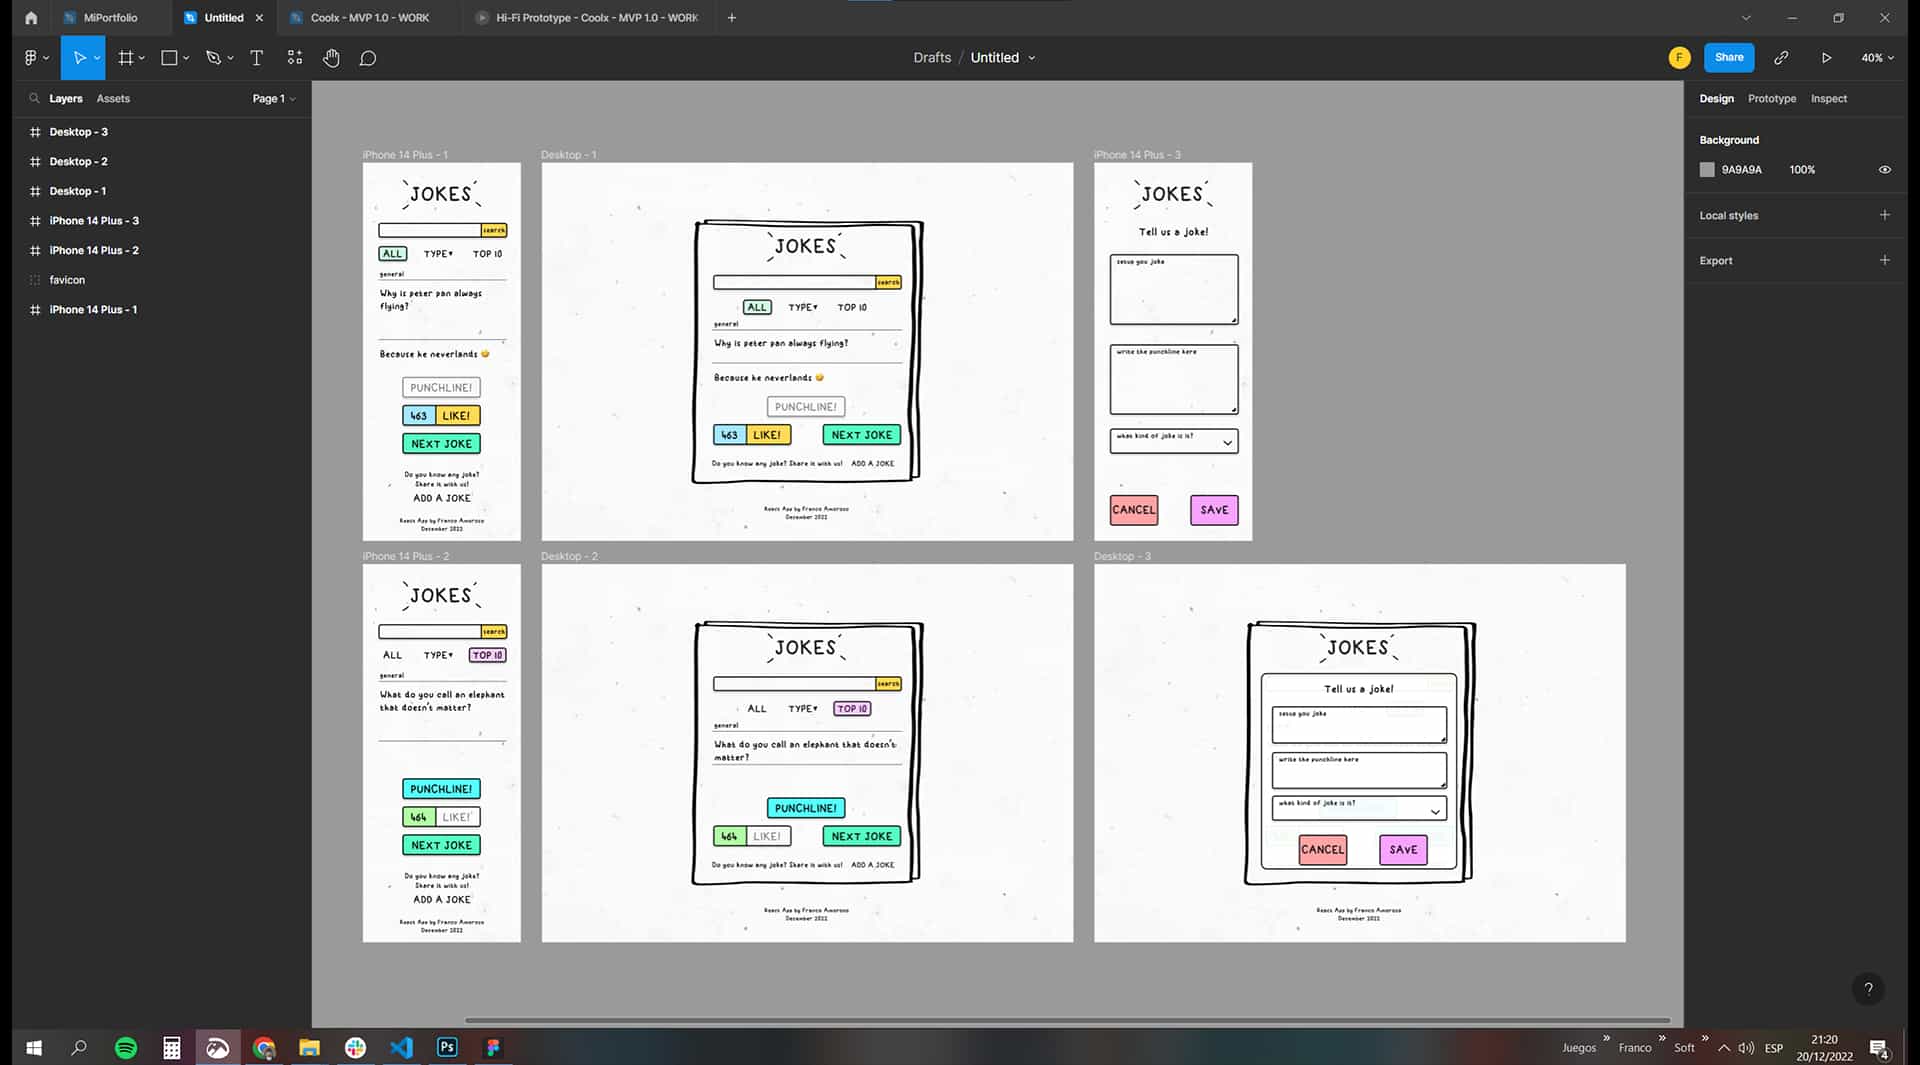Open the 40% zoom dropdown
1920x1065 pixels.
tap(1877, 58)
